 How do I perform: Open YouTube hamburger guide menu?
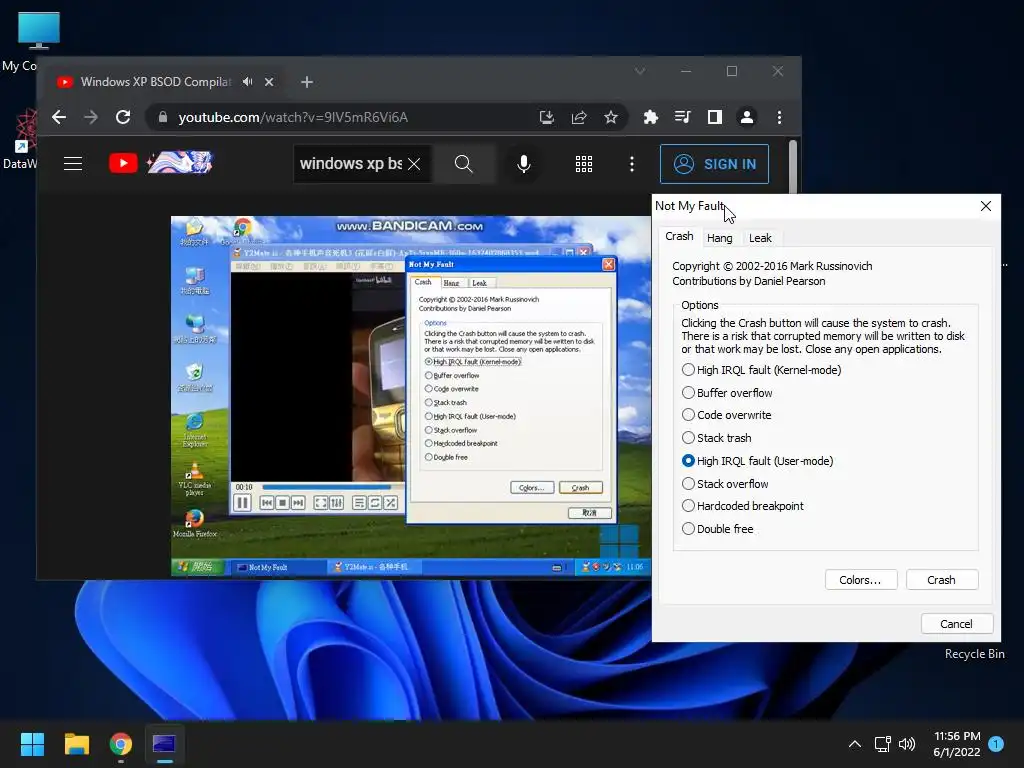[x=73, y=163]
